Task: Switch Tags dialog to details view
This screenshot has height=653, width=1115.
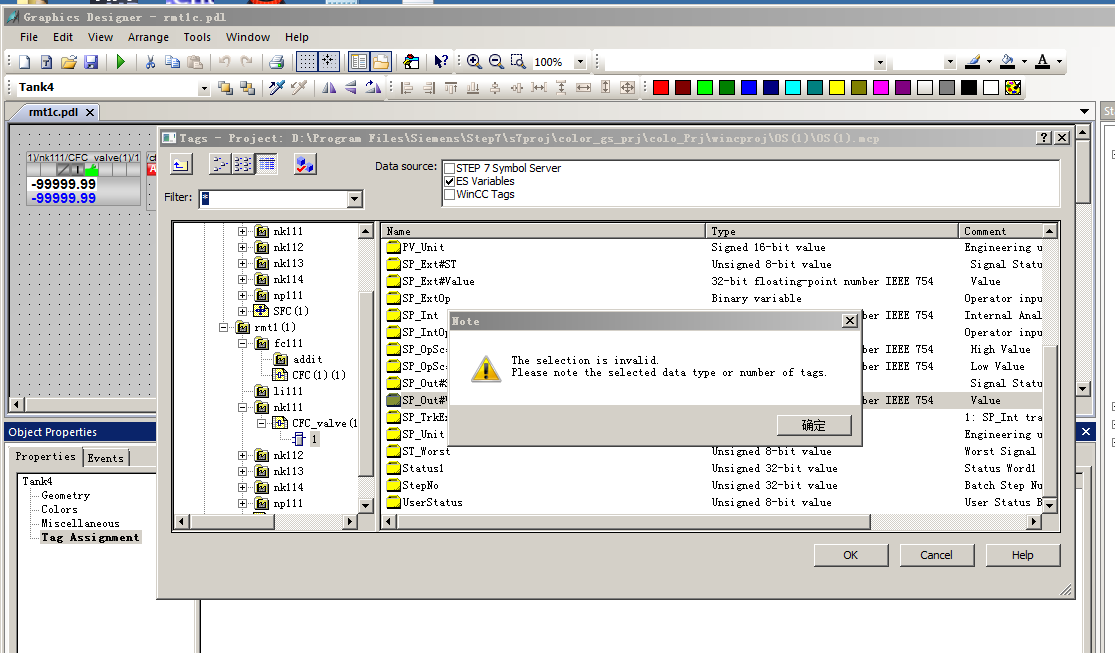Action: pyautogui.click(x=267, y=164)
